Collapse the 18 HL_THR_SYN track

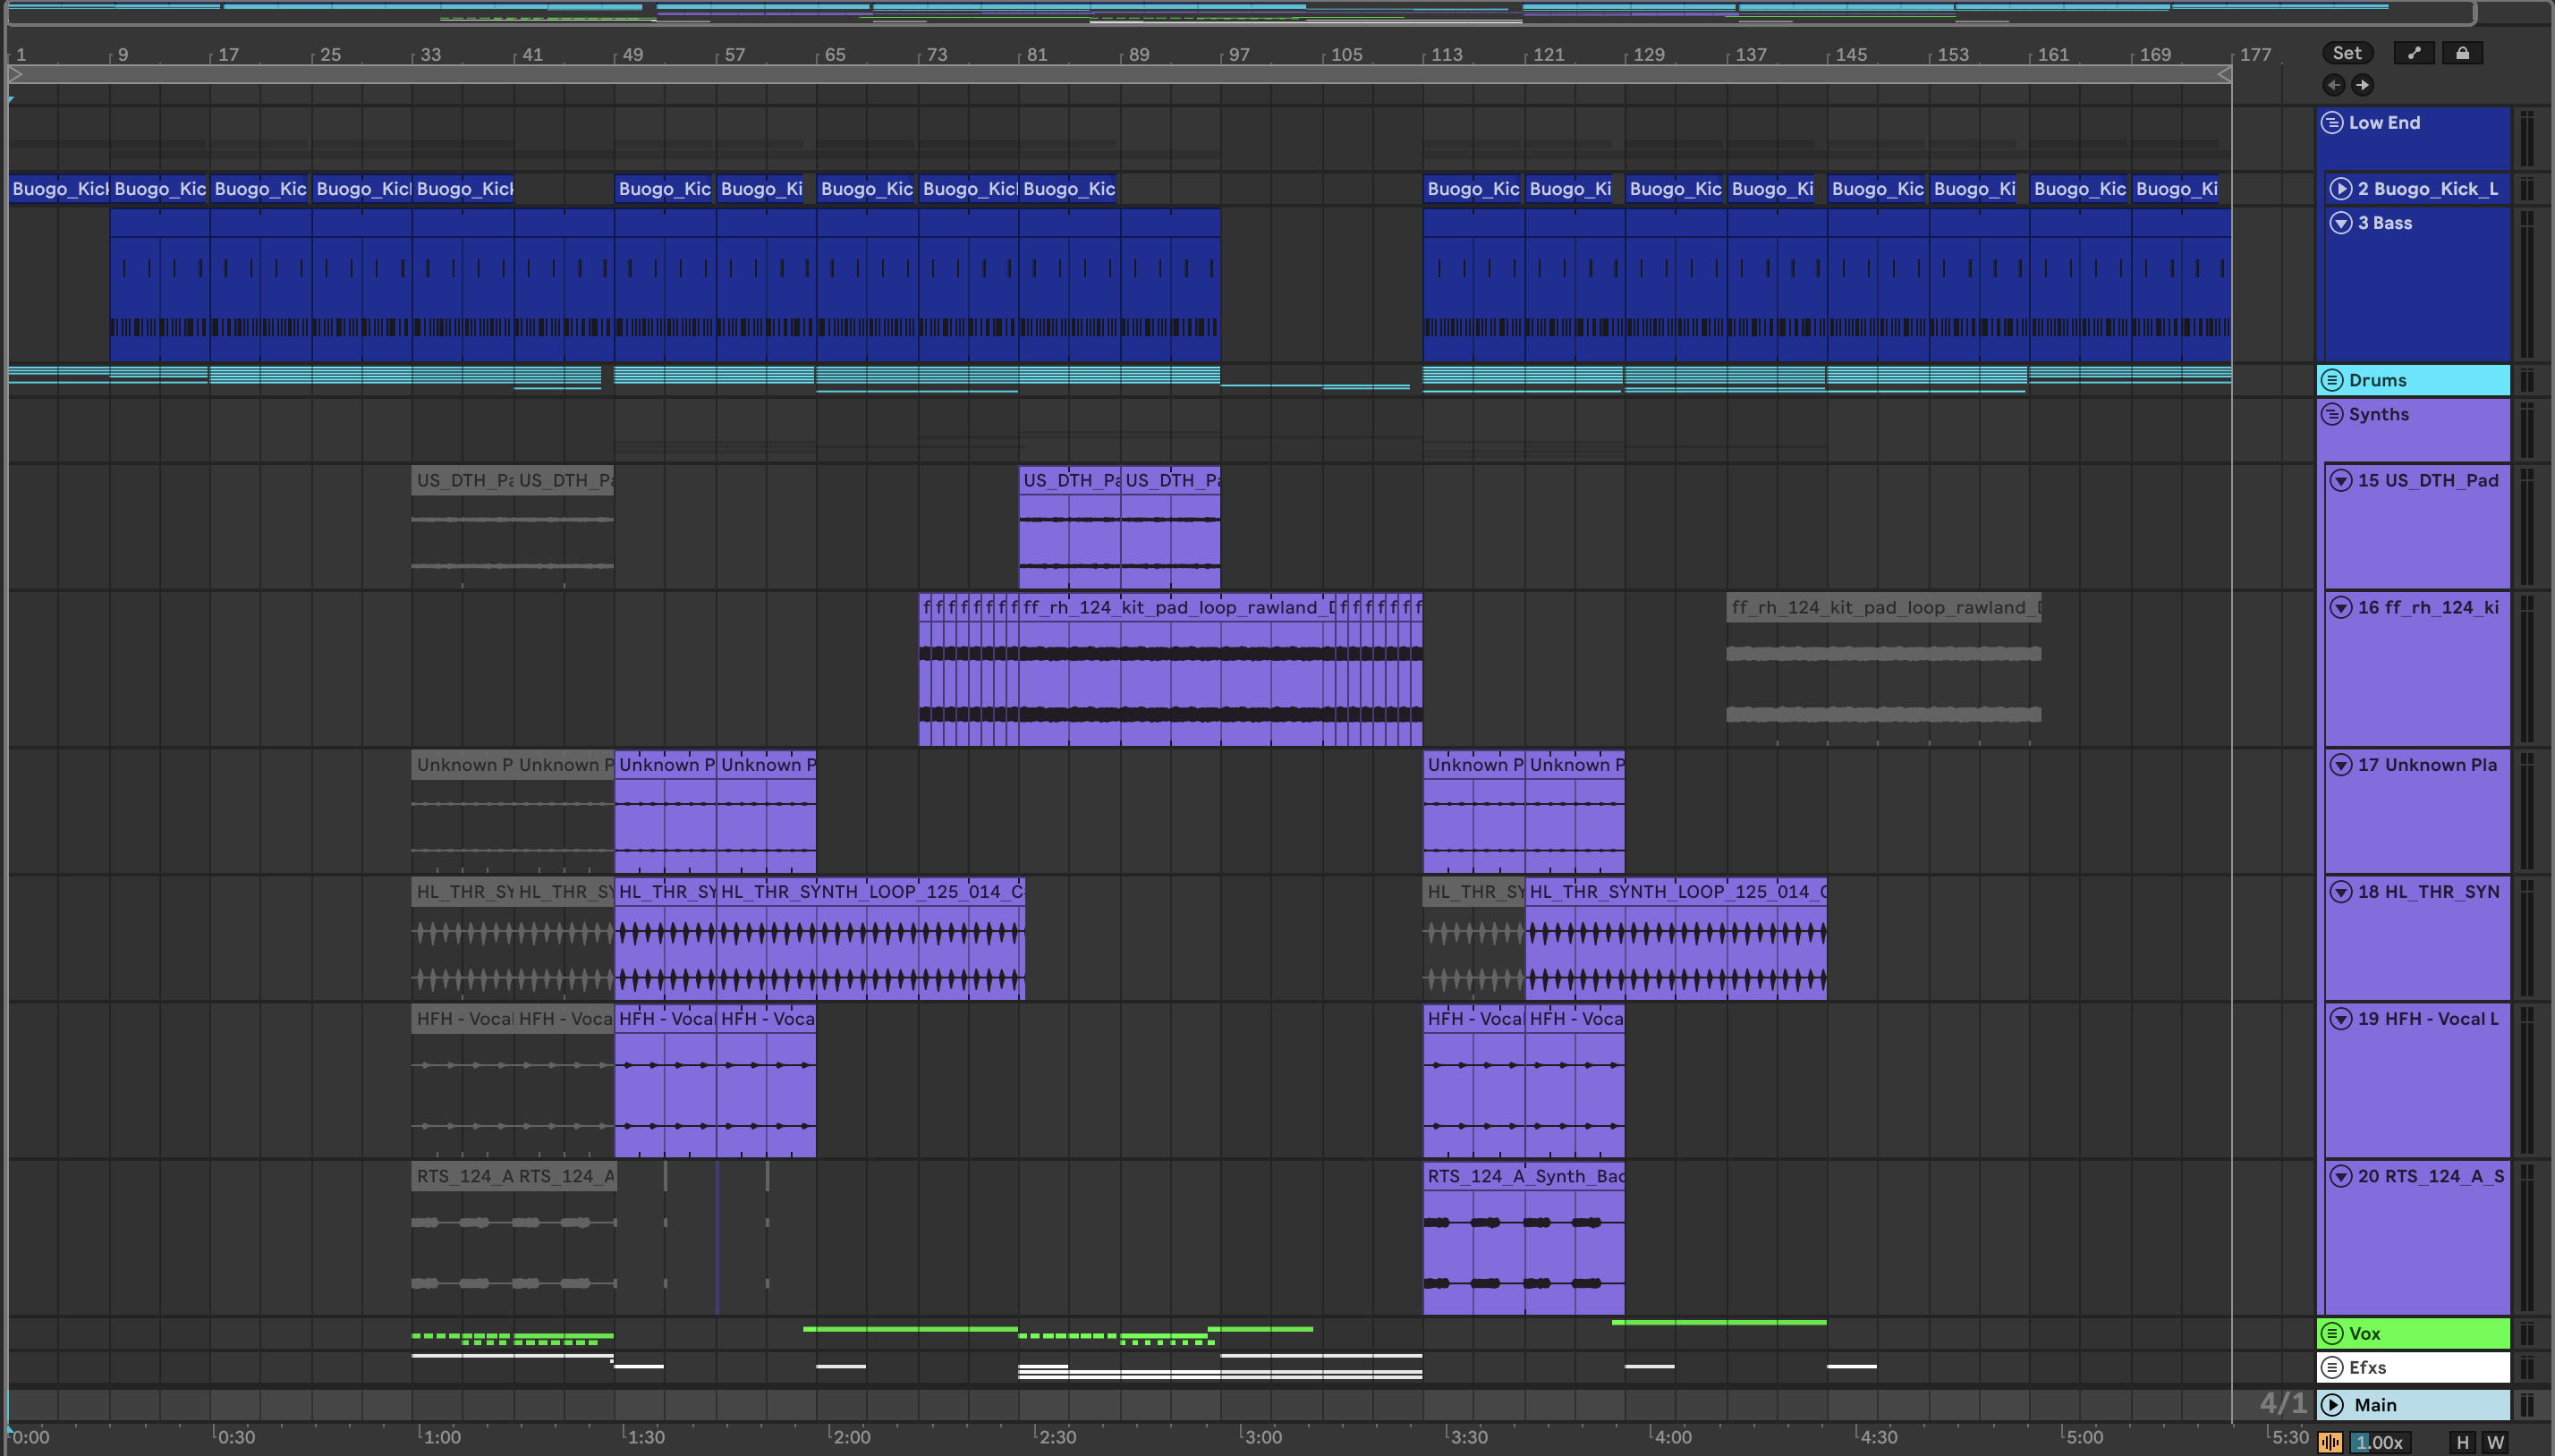point(2341,892)
